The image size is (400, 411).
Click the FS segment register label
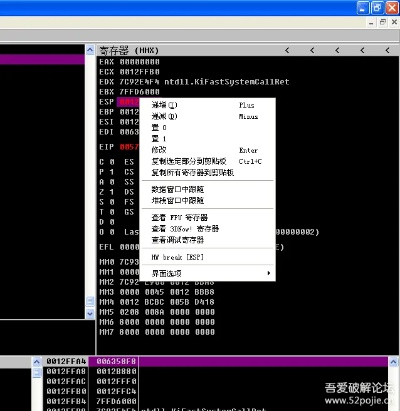(129, 202)
